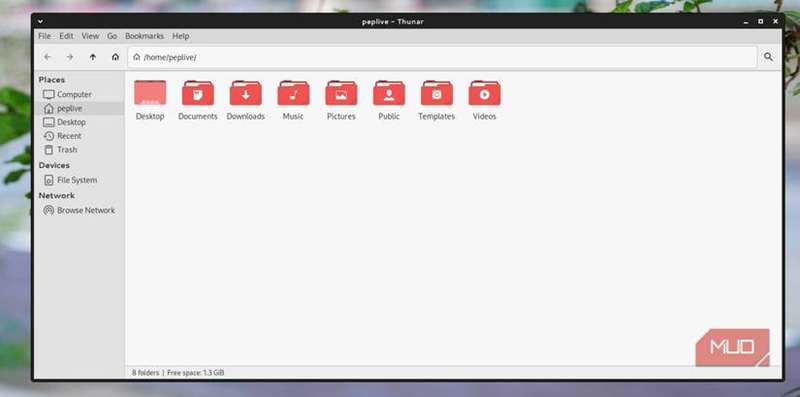Open the File menu

point(44,36)
